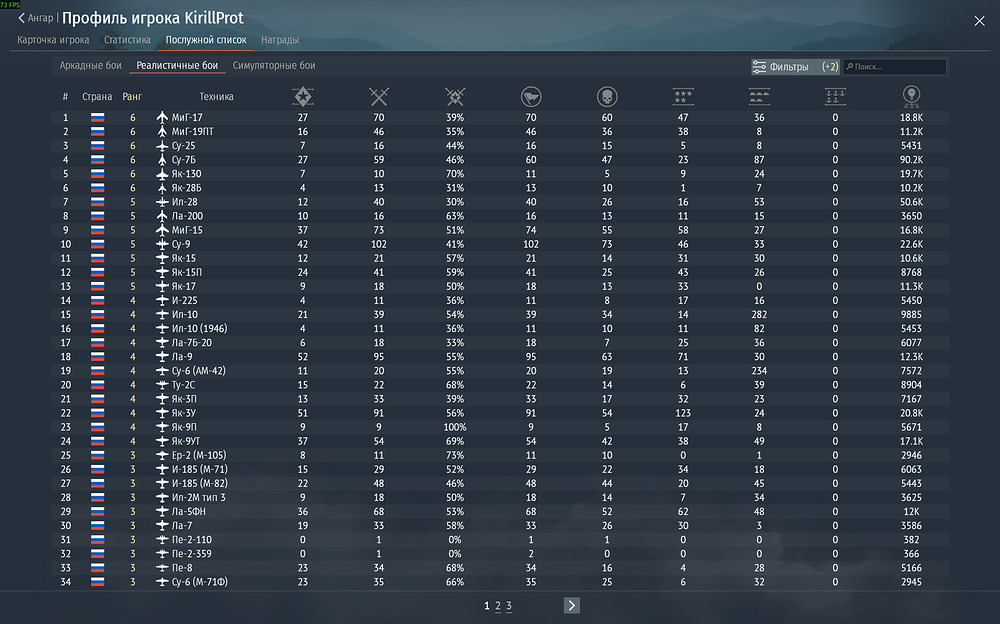Screen dimensions: 1000x624
Task: Select the Аркадные бои mode tab
Action: (91, 65)
